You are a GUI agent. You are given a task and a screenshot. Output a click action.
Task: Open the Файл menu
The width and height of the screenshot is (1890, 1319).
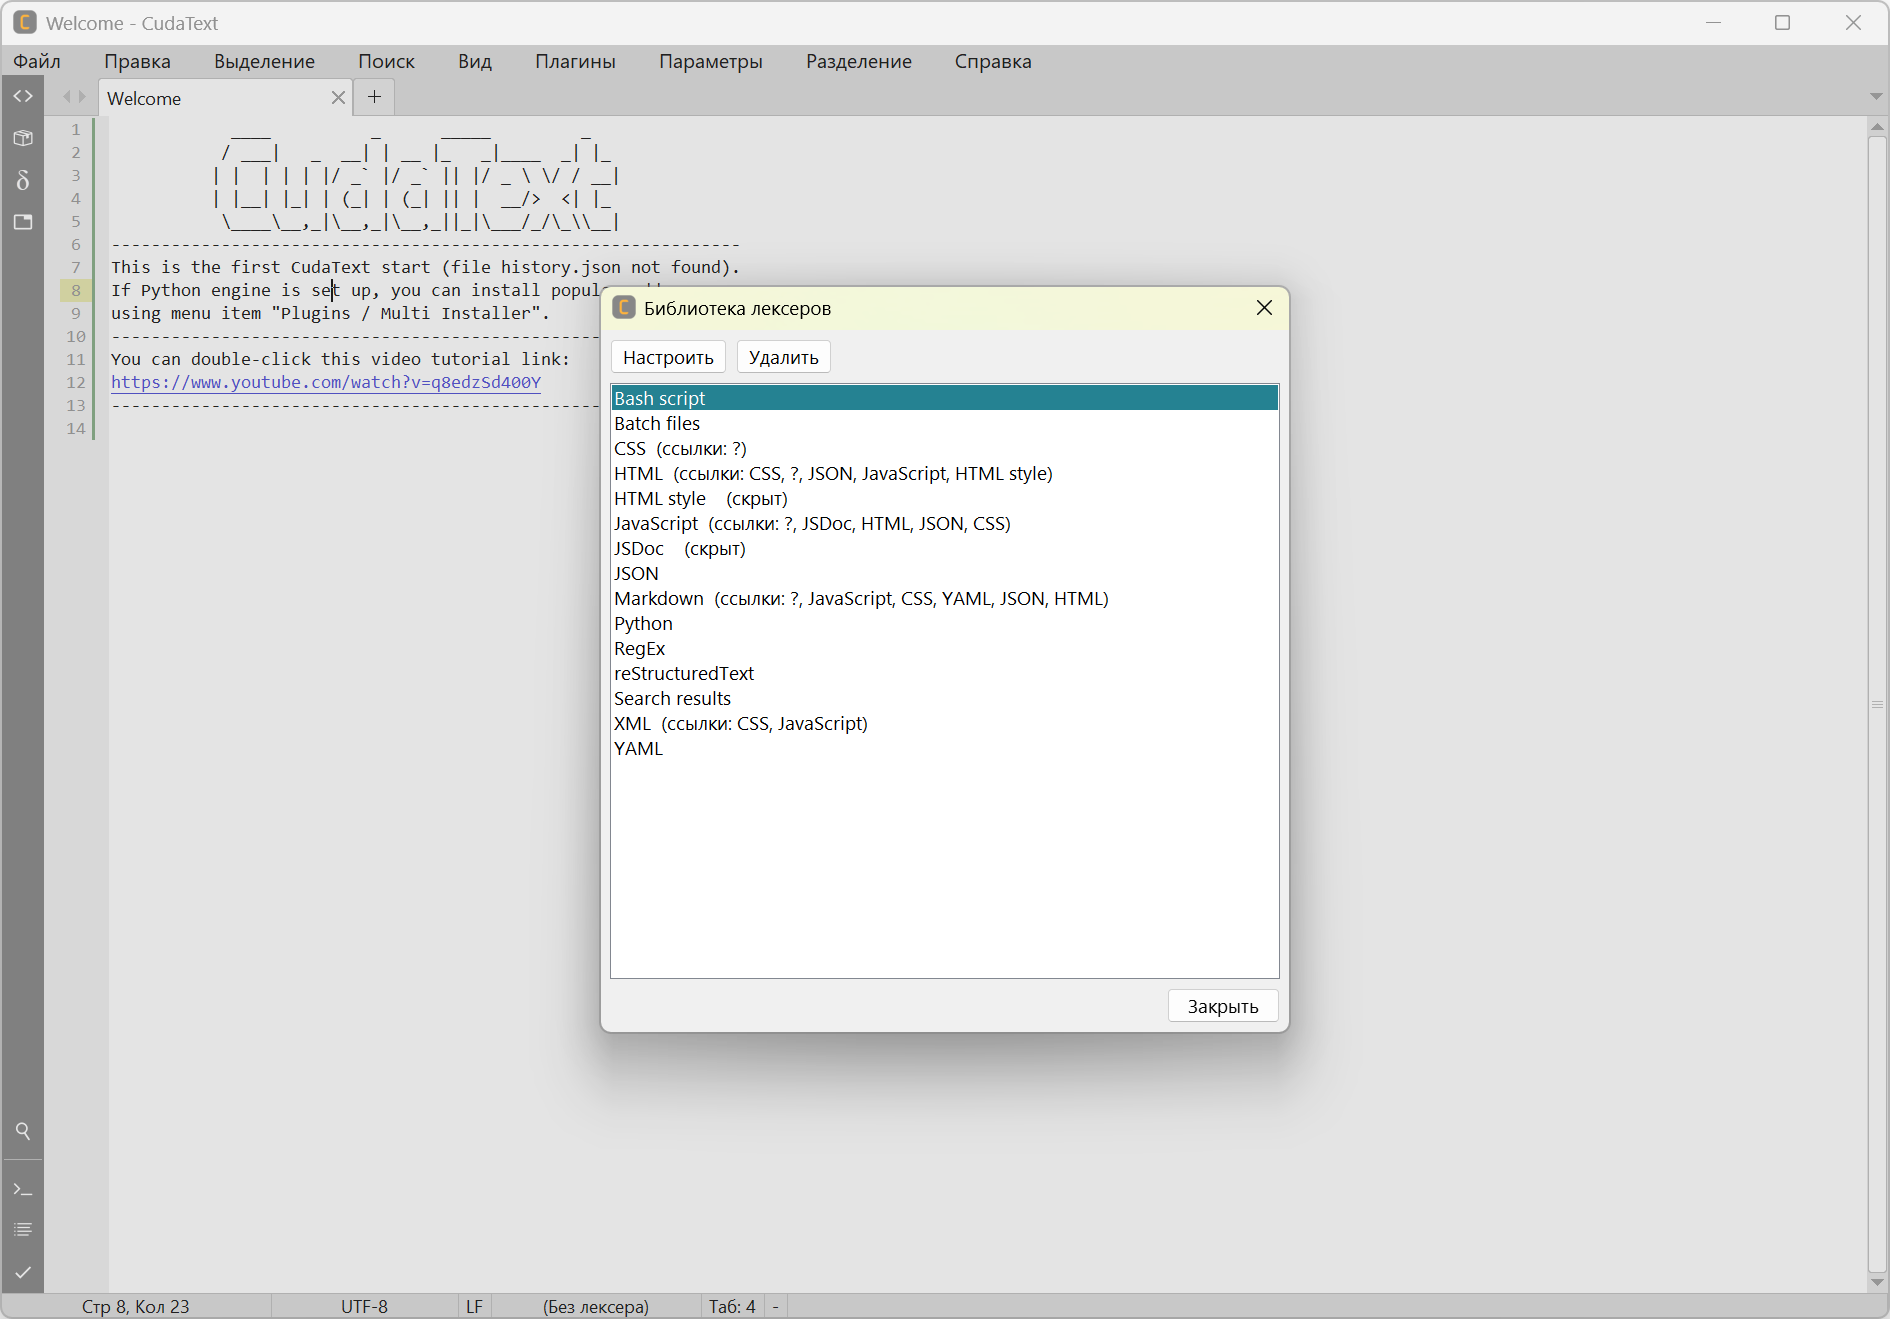click(x=37, y=61)
